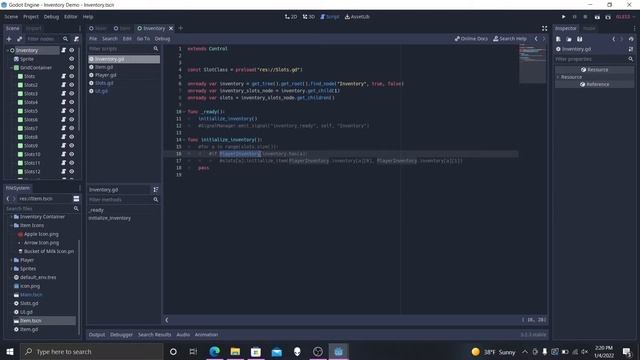Expand the Inventory Container folder
Viewport: 640px width, 360px height.
pos(11,217)
